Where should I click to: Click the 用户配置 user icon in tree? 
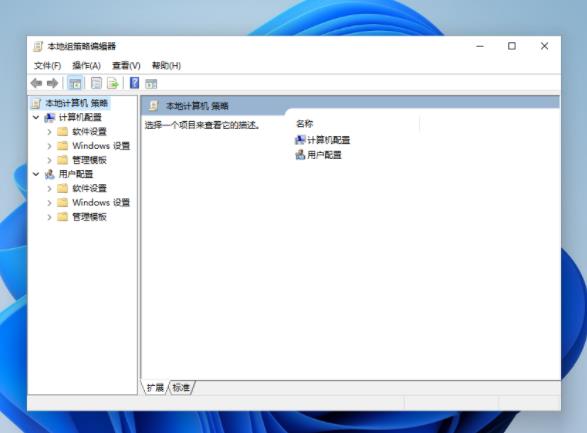[50, 174]
